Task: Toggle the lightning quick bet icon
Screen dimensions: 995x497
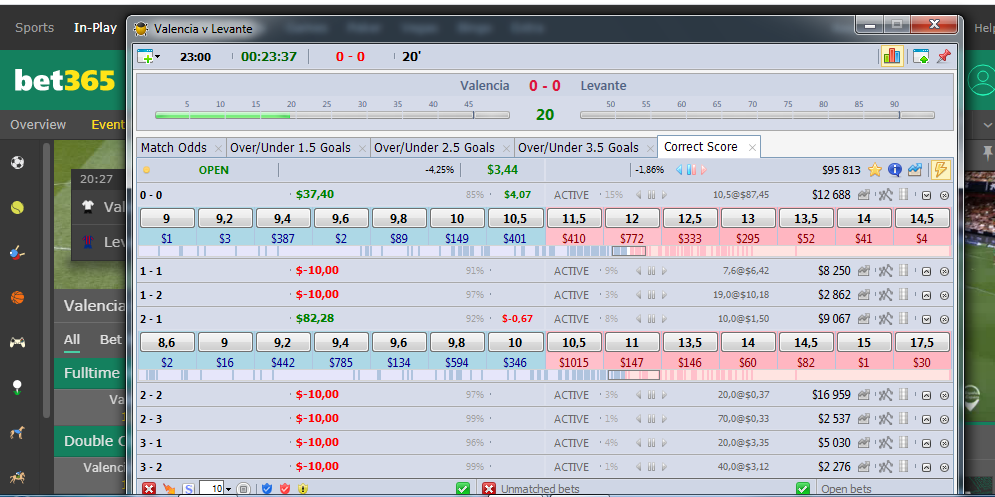Action: pyautogui.click(x=940, y=169)
